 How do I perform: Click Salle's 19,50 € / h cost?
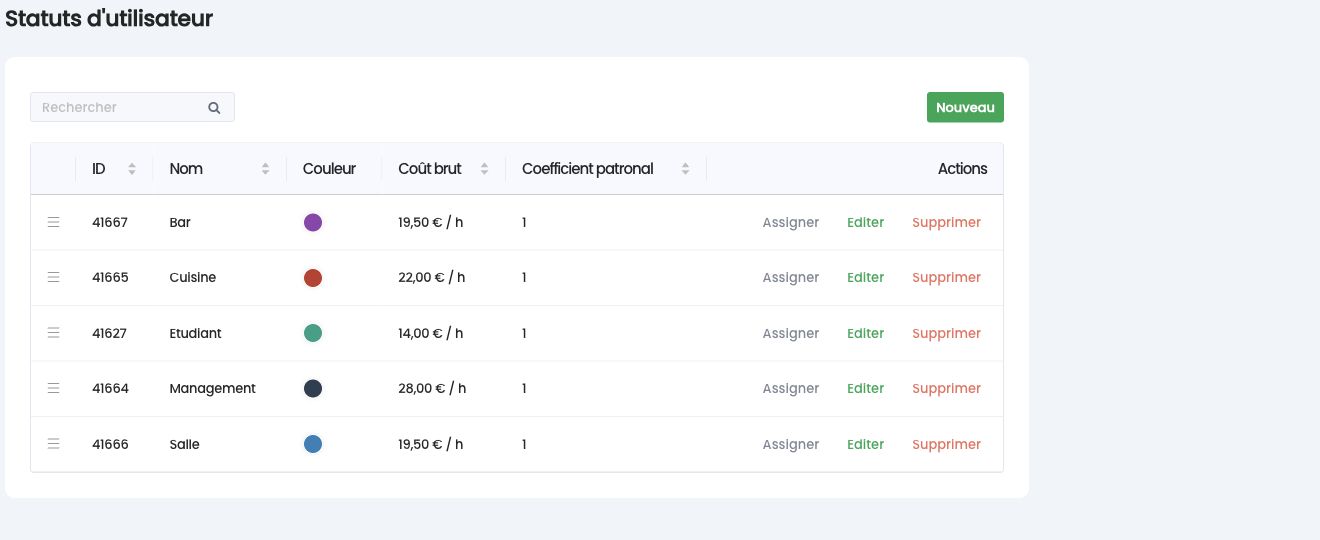pos(431,444)
